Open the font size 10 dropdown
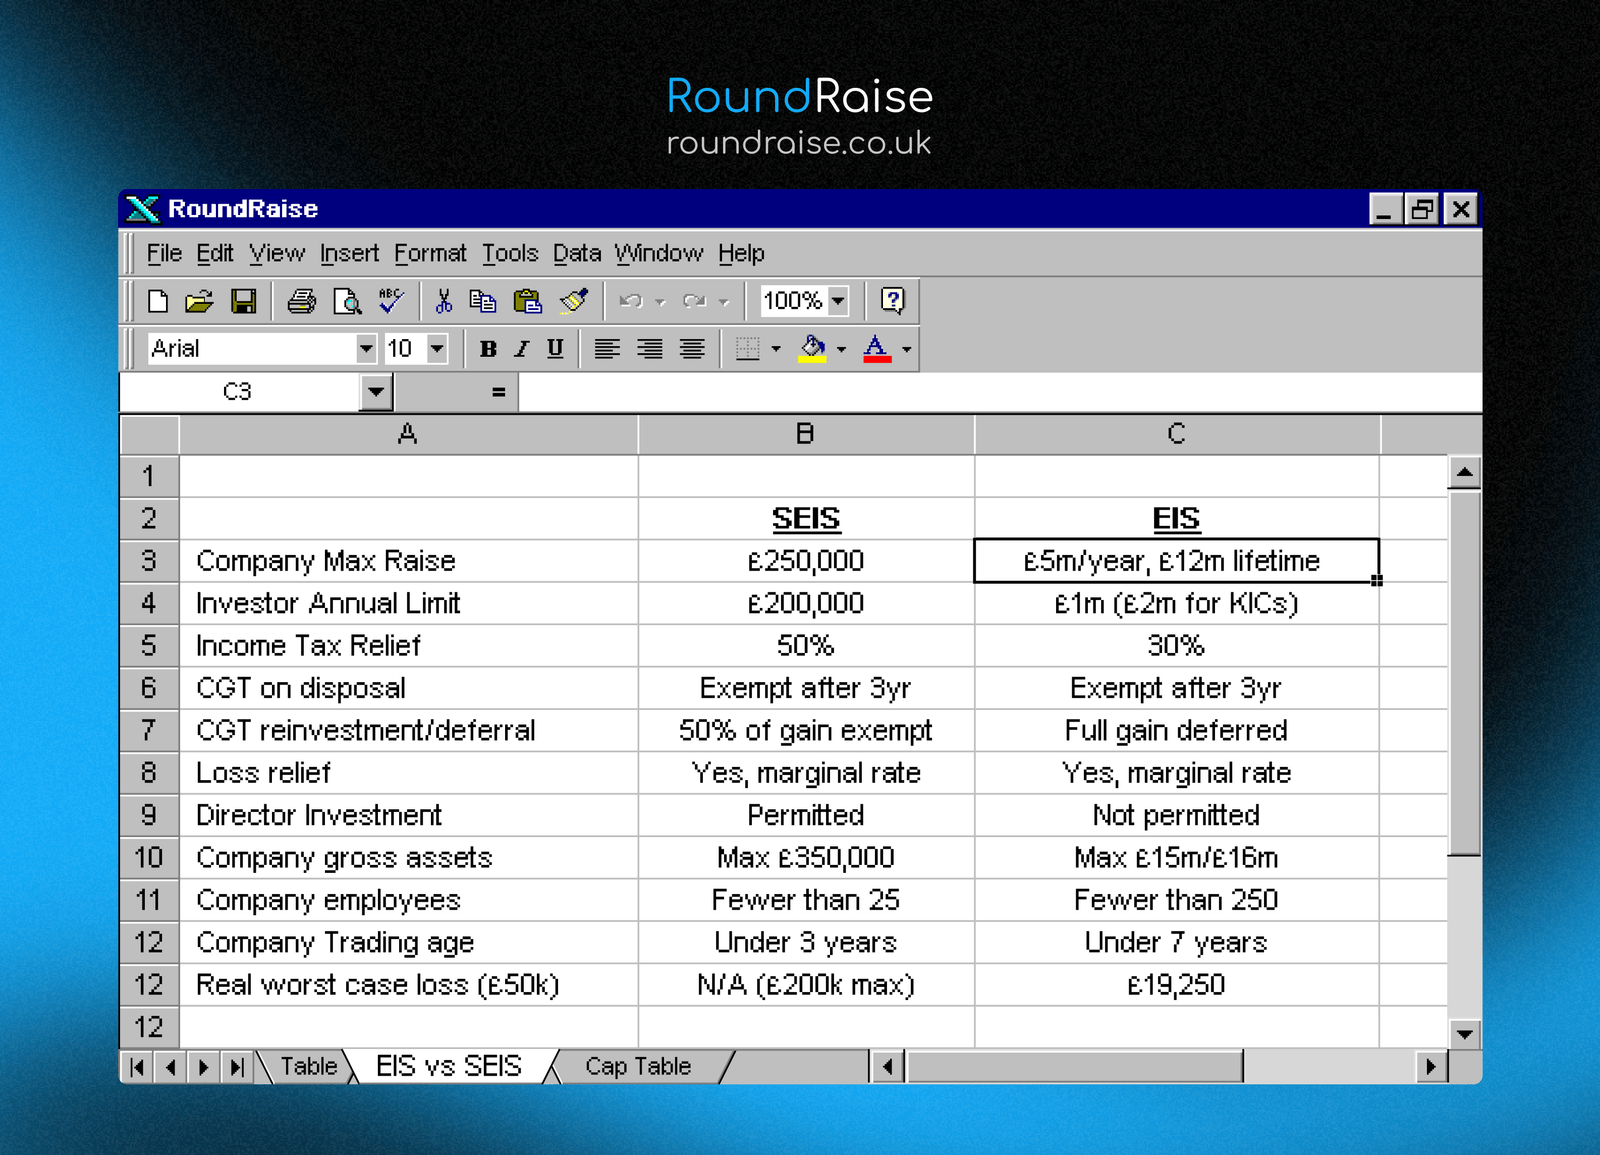Viewport: 1600px width, 1155px height. (437, 349)
